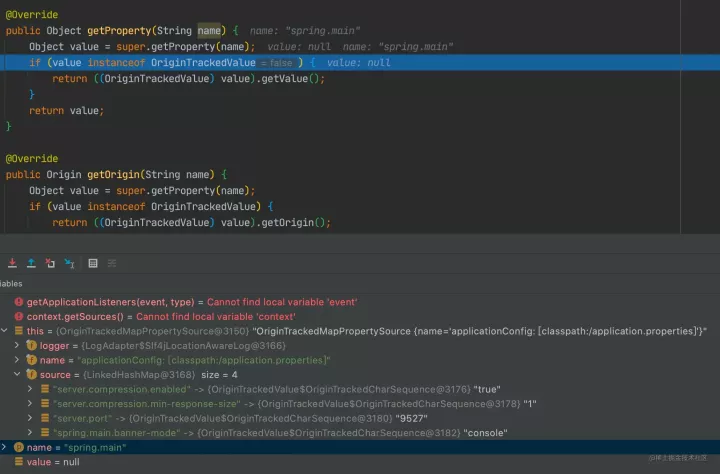Click the object icon next to 'this'
Screen dimensions: 720x474
[19, 331]
